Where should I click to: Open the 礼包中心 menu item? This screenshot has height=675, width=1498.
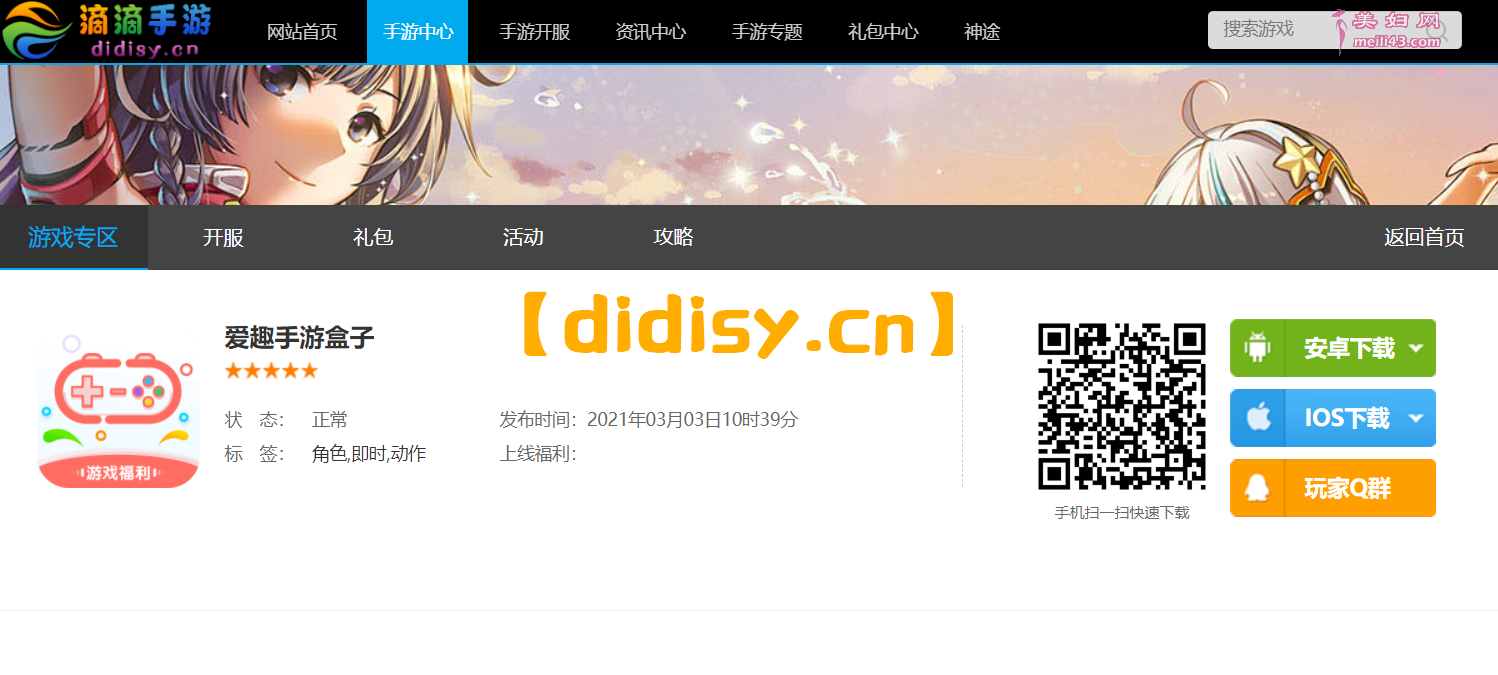[x=883, y=32]
